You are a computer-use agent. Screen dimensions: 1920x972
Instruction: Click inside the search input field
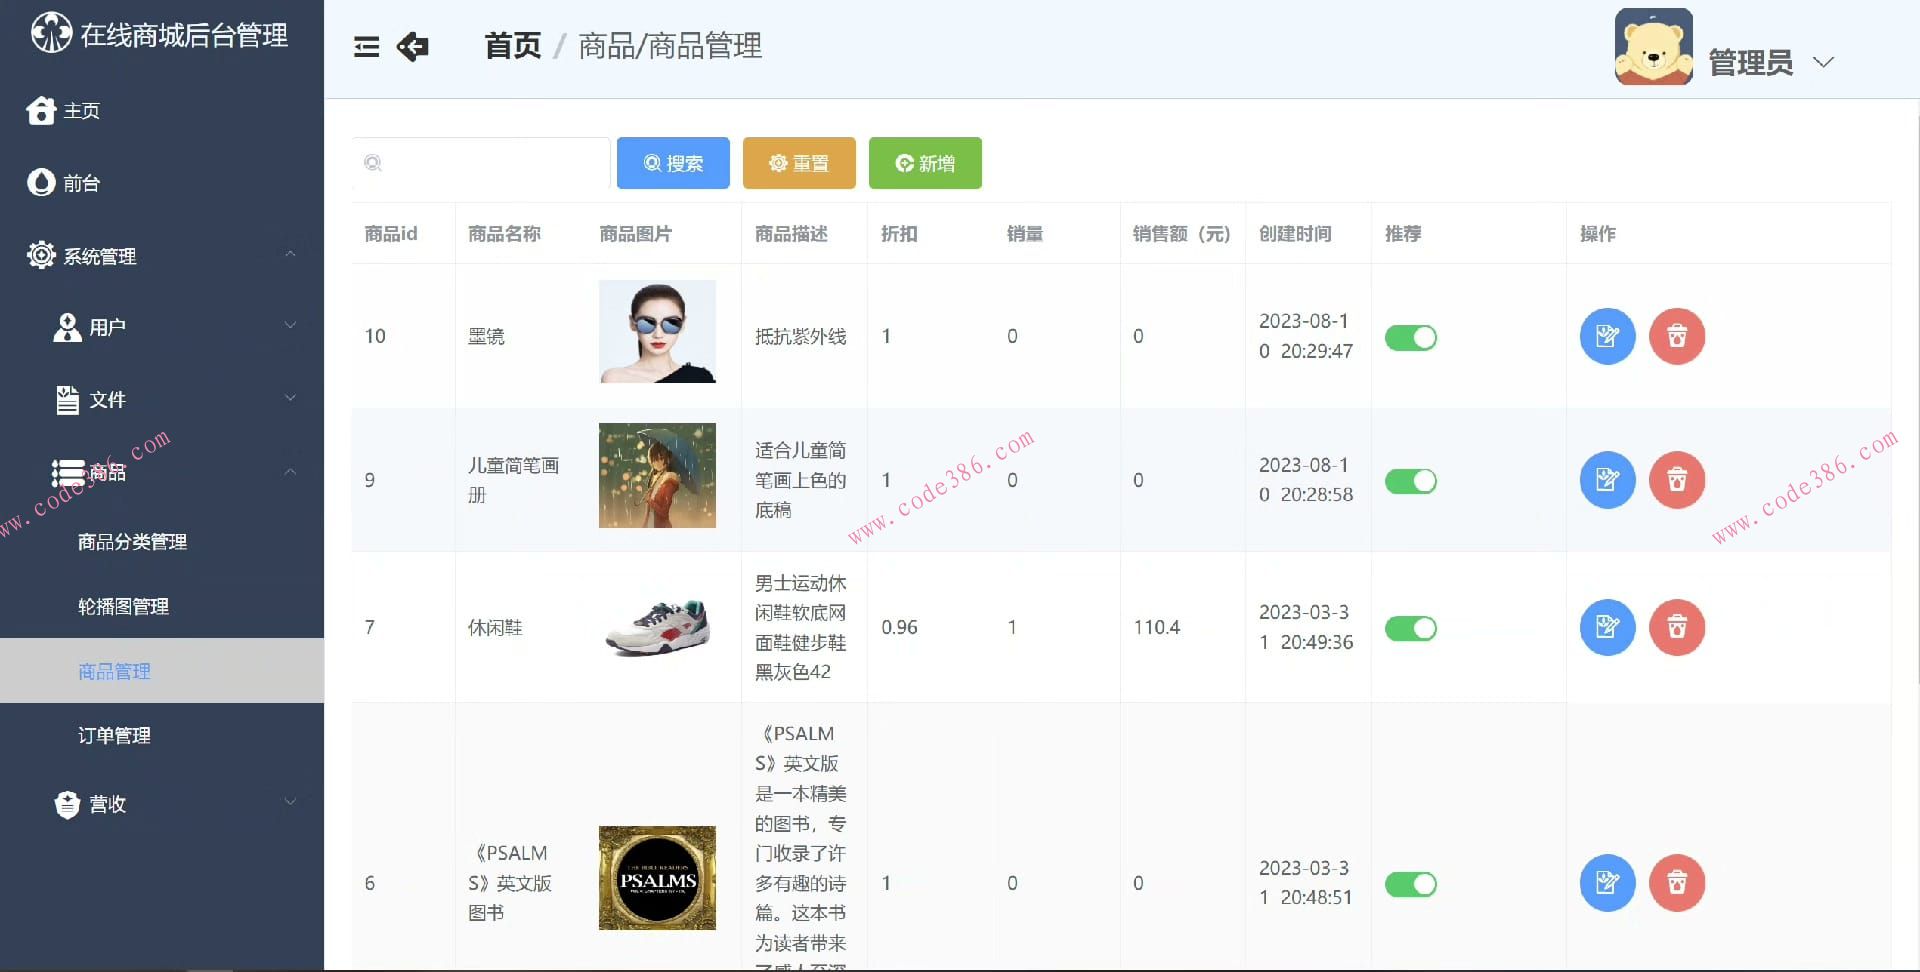point(480,163)
